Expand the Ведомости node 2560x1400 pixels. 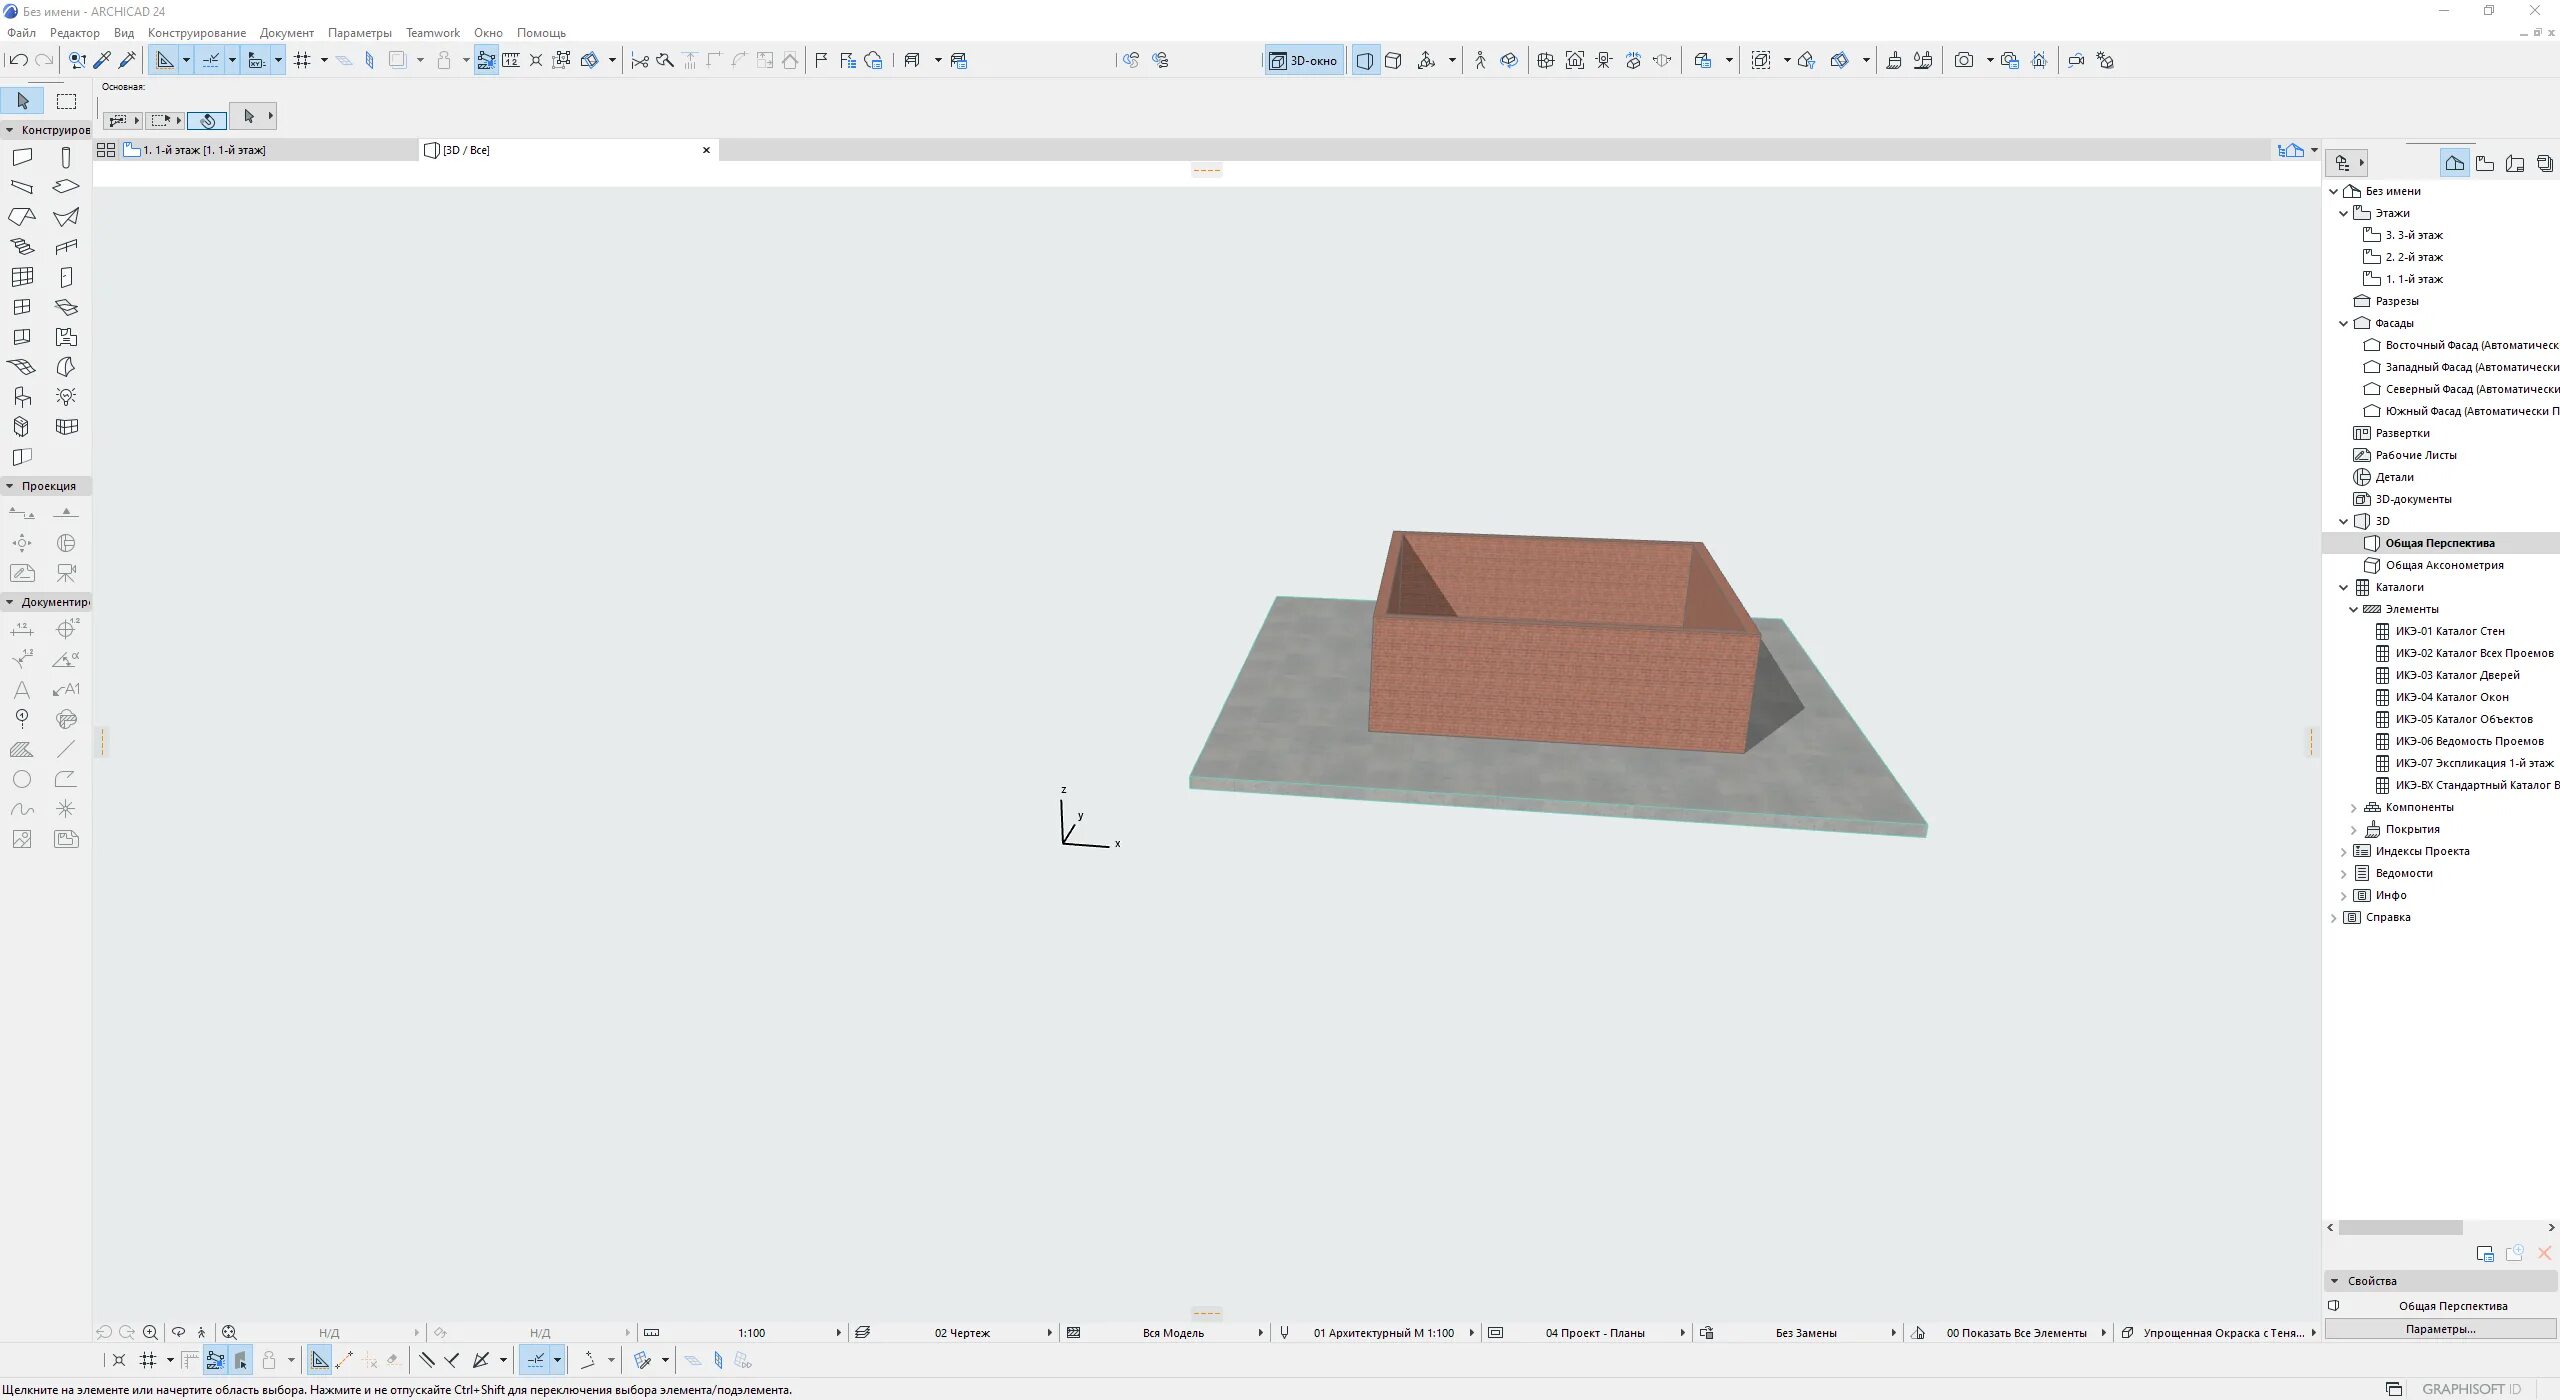(2343, 873)
